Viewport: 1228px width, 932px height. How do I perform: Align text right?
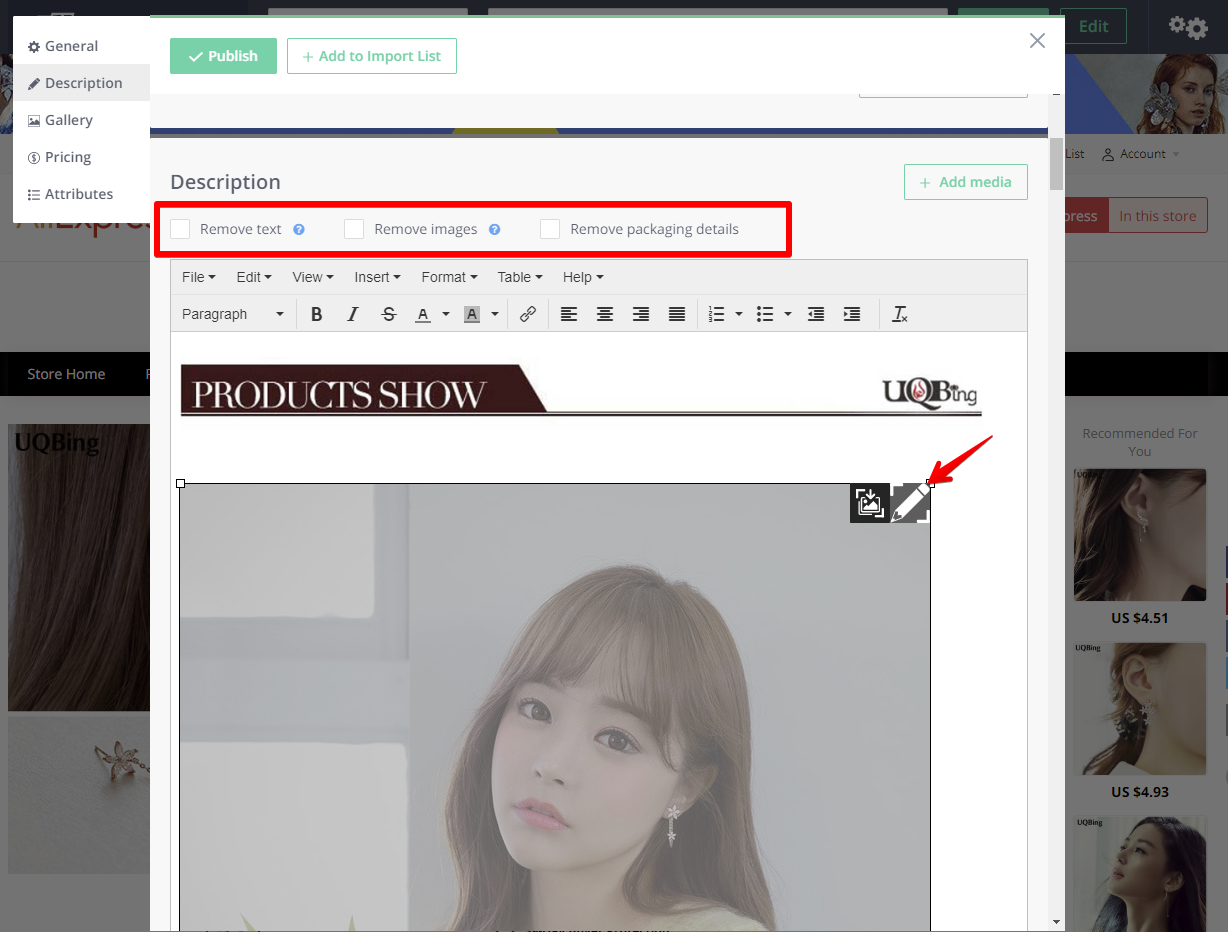(641, 314)
